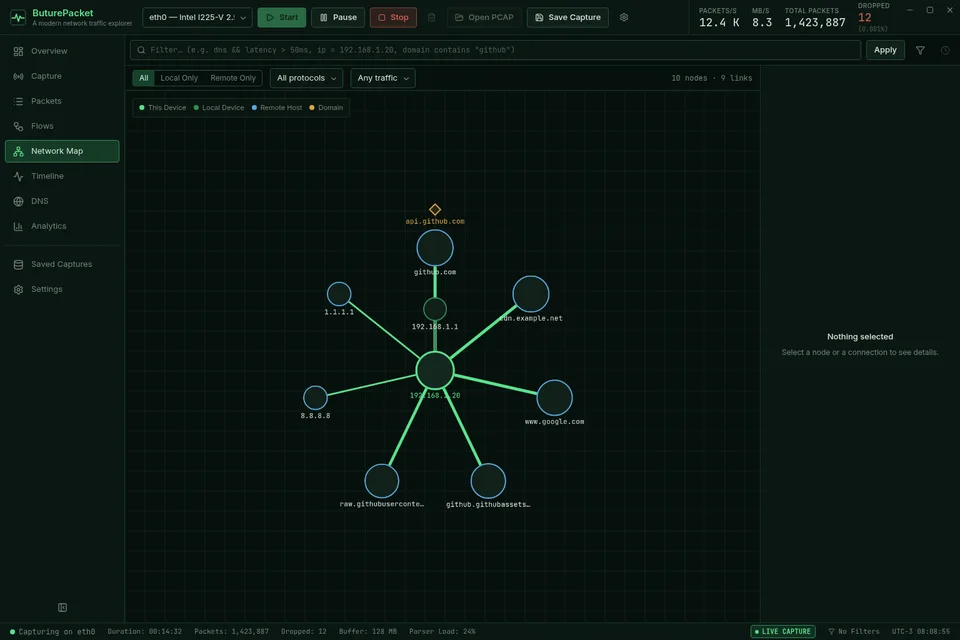This screenshot has width=960, height=640.
Task: Open the All protocols dropdown
Action: click(306, 78)
